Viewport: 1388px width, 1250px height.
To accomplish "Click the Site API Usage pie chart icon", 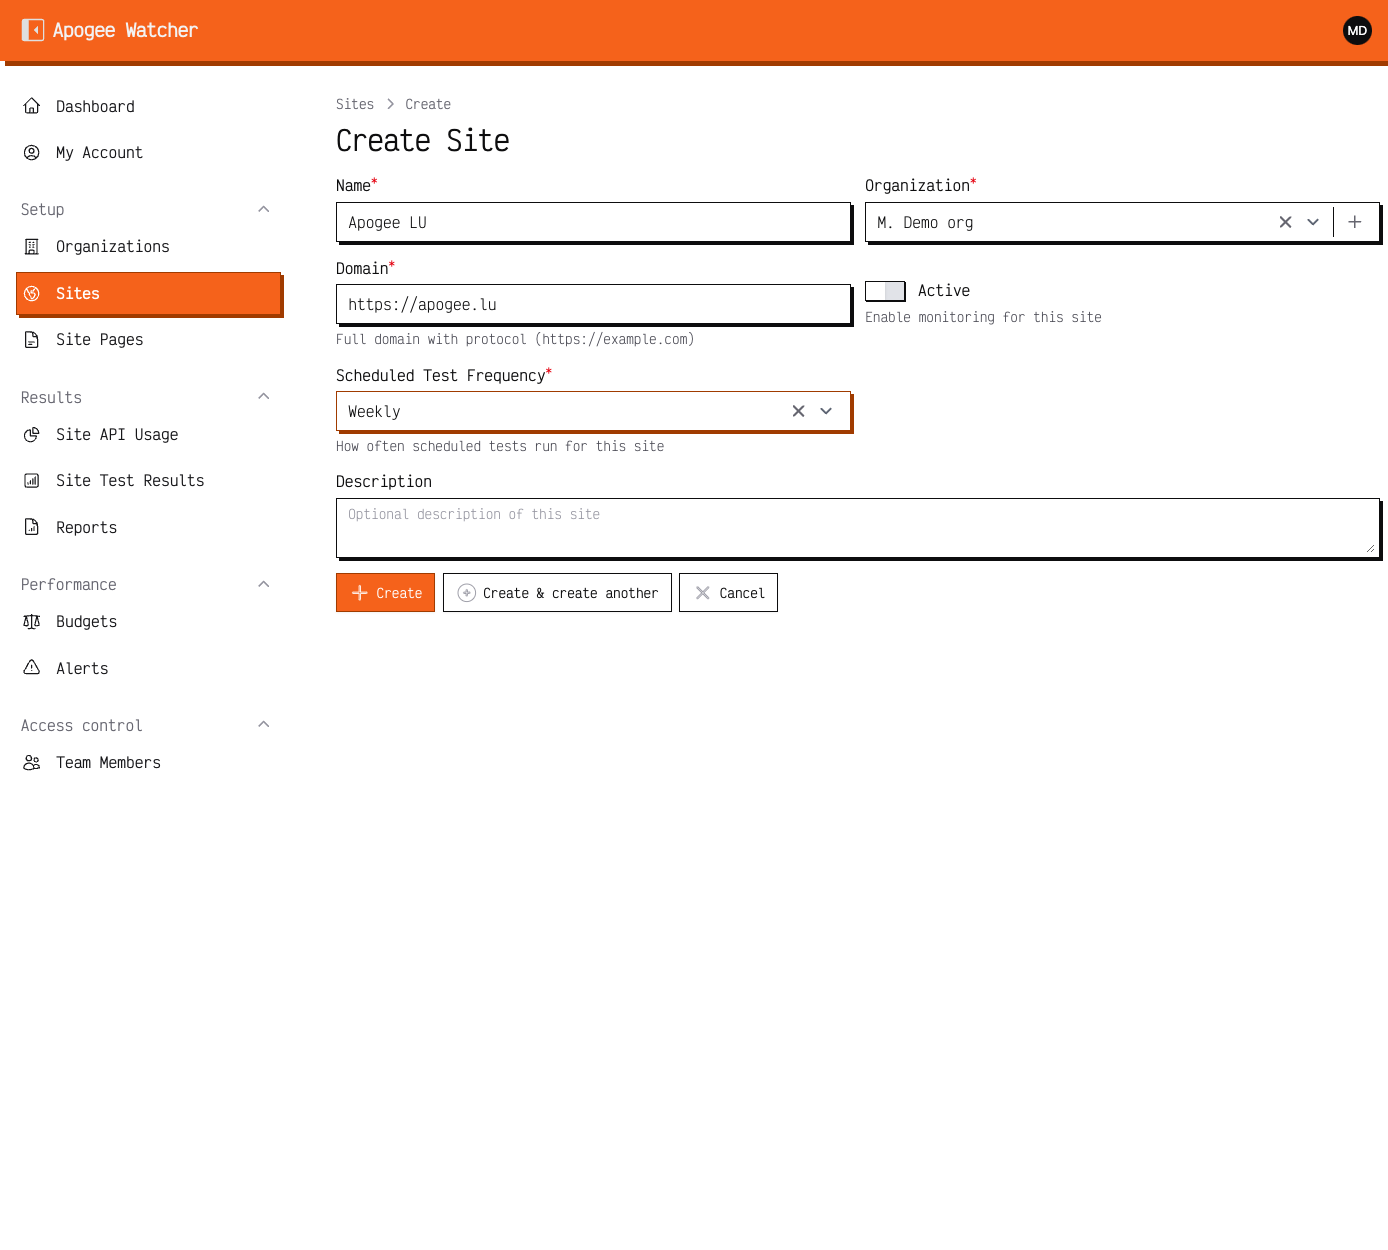I will coord(32,434).
